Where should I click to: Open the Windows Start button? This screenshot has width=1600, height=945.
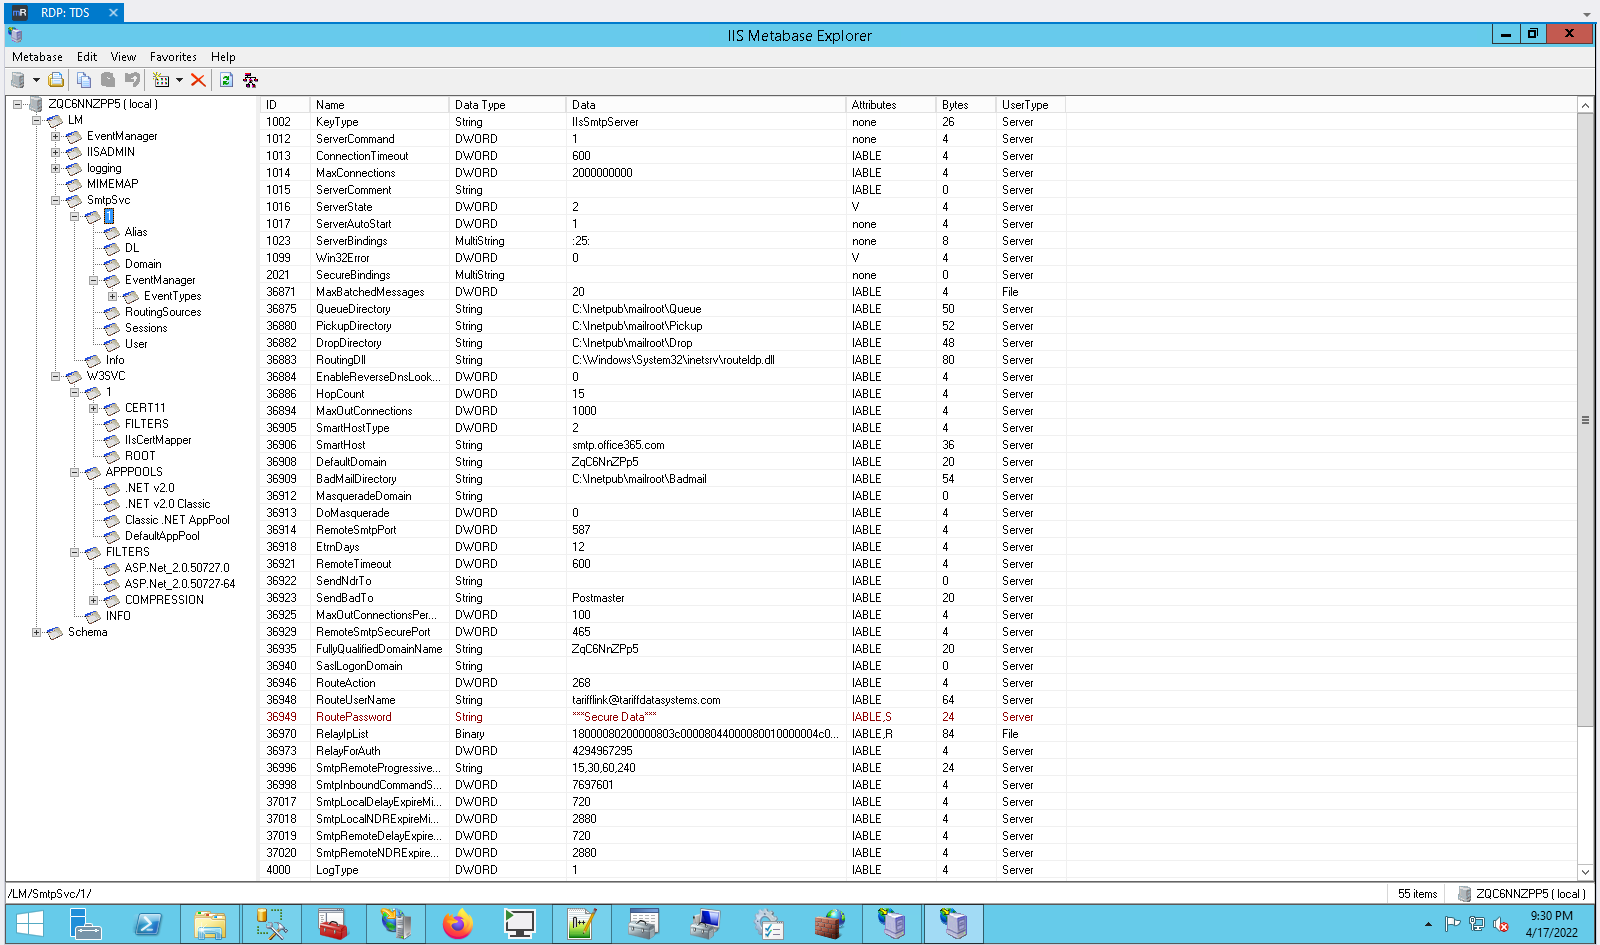30,925
